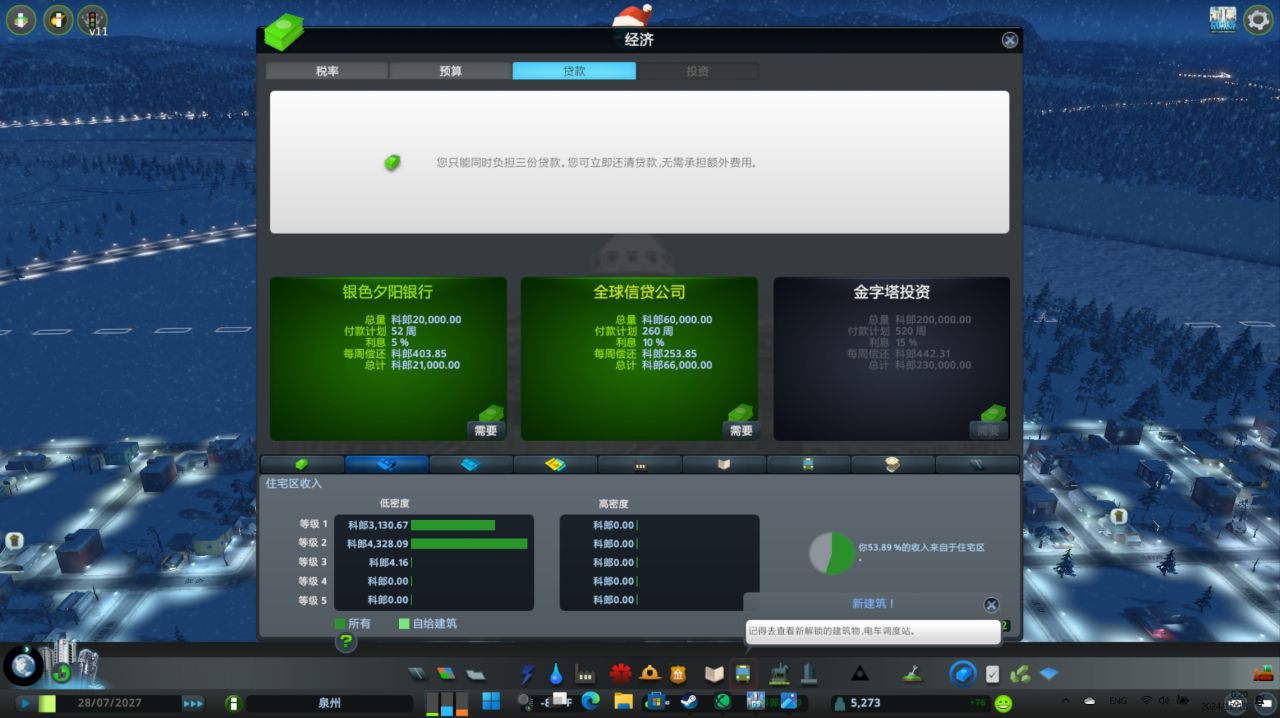
Task: Open the Roads build menu
Action: [416, 673]
